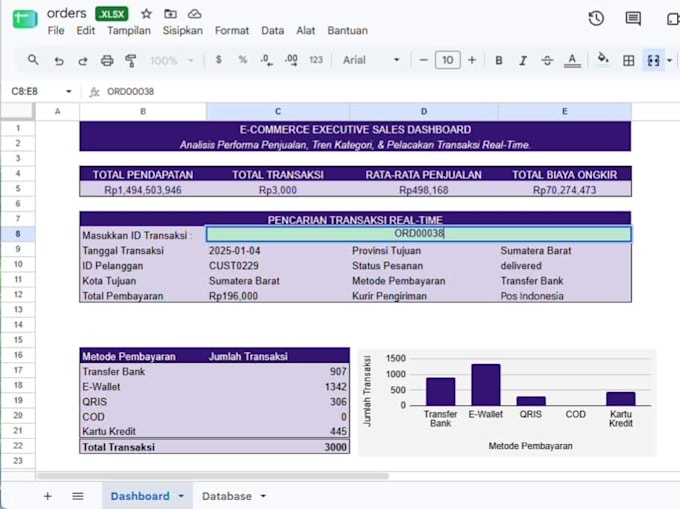This screenshot has width=680, height=509.
Task: Select the cell showing CUST0229
Action: [278, 266]
